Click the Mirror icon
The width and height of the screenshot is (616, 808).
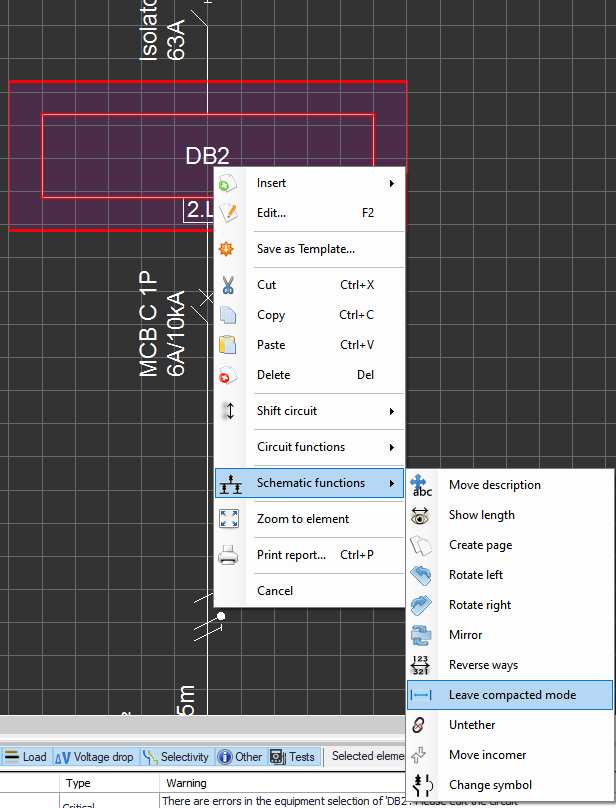pos(421,635)
